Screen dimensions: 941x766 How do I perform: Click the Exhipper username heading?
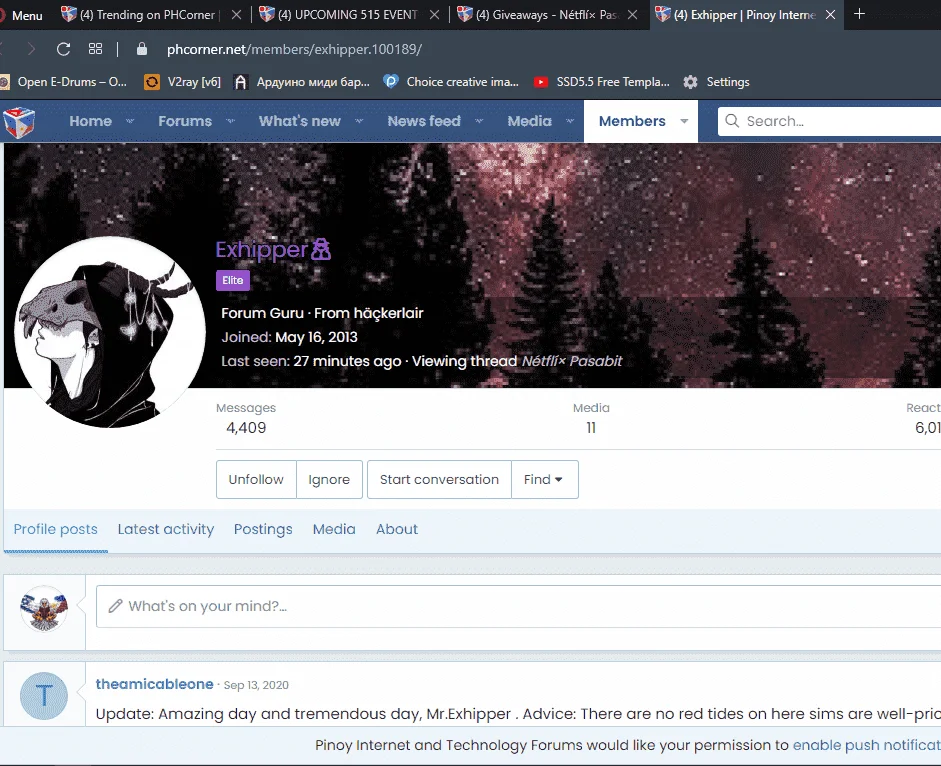coord(262,249)
